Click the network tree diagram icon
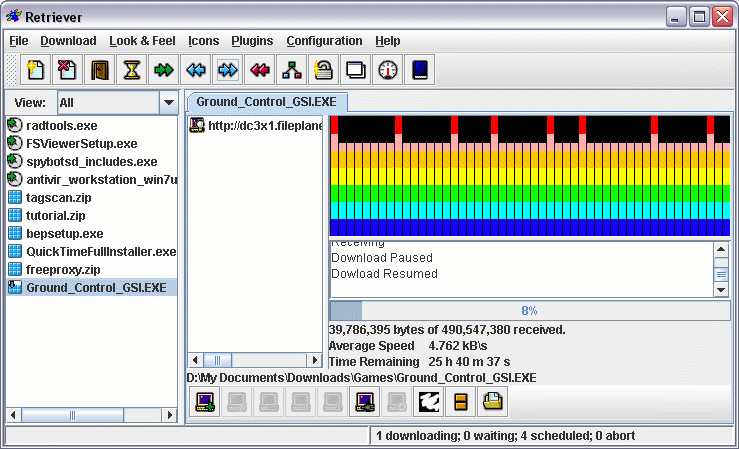This screenshot has height=449, width=739. [x=292, y=70]
